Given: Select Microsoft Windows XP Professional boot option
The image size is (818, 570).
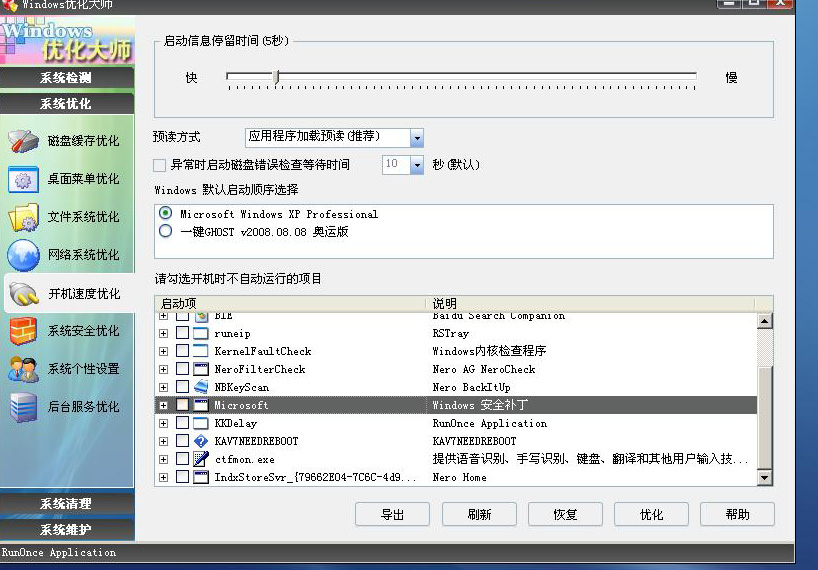Looking at the screenshot, I should point(165,213).
